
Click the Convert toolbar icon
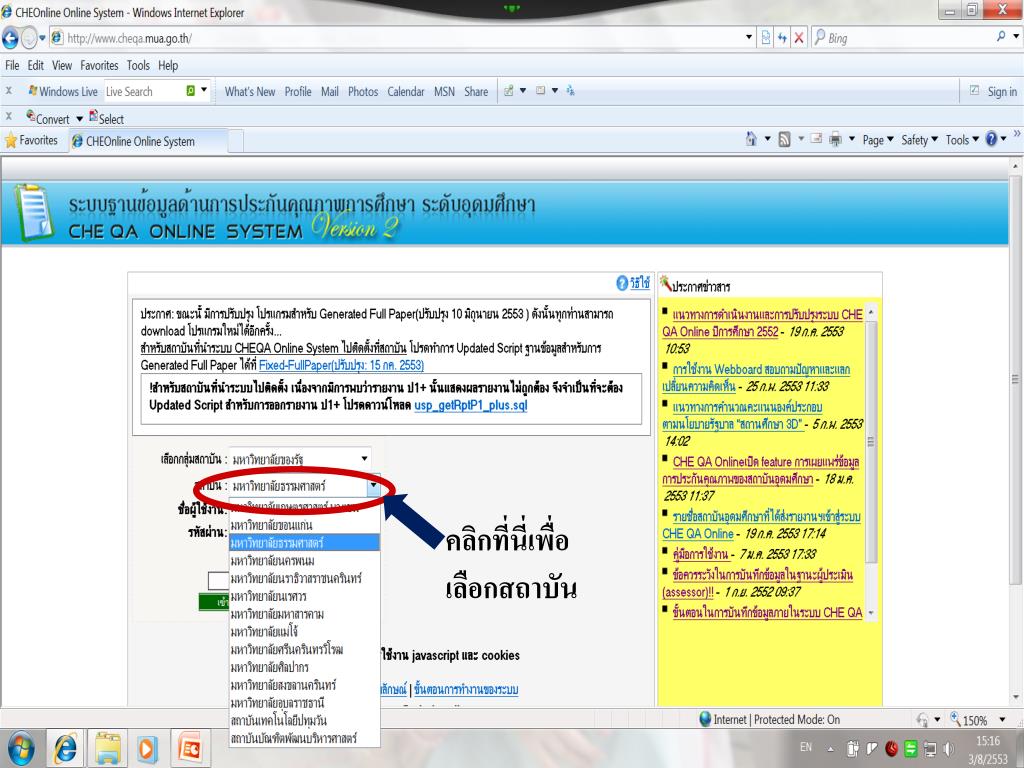[x=31, y=116]
